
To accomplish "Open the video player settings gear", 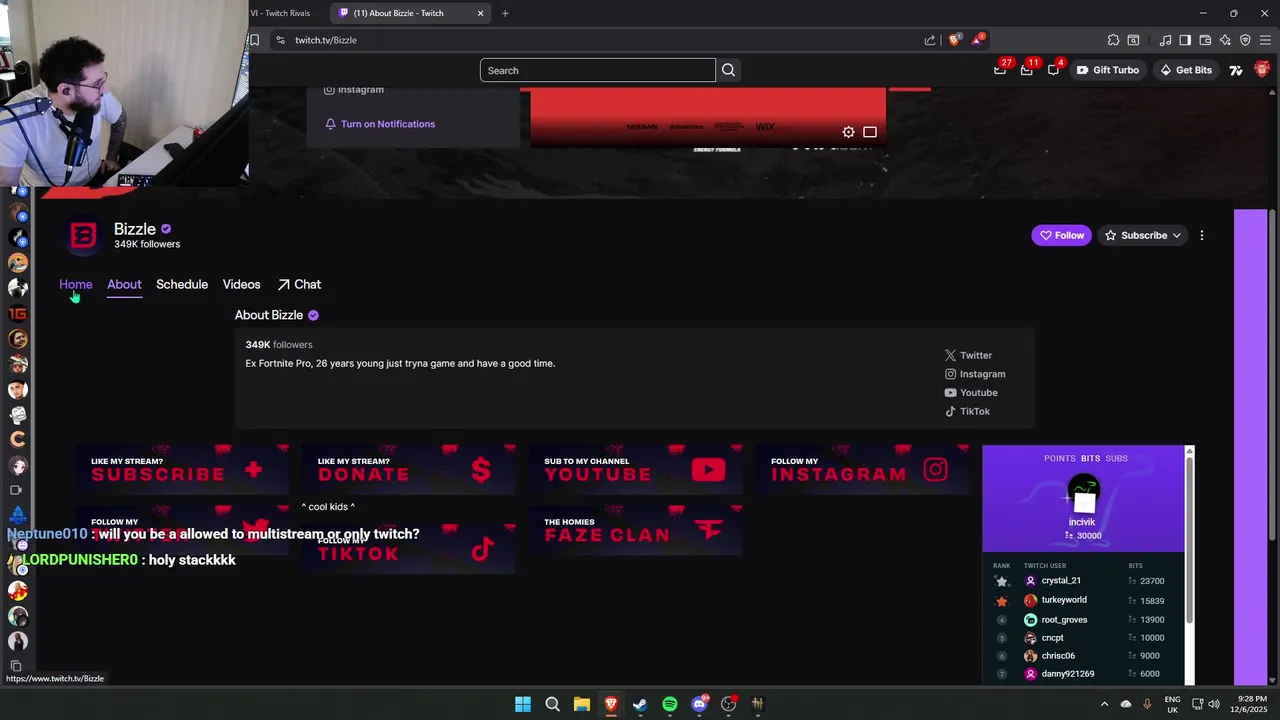I will point(848,132).
